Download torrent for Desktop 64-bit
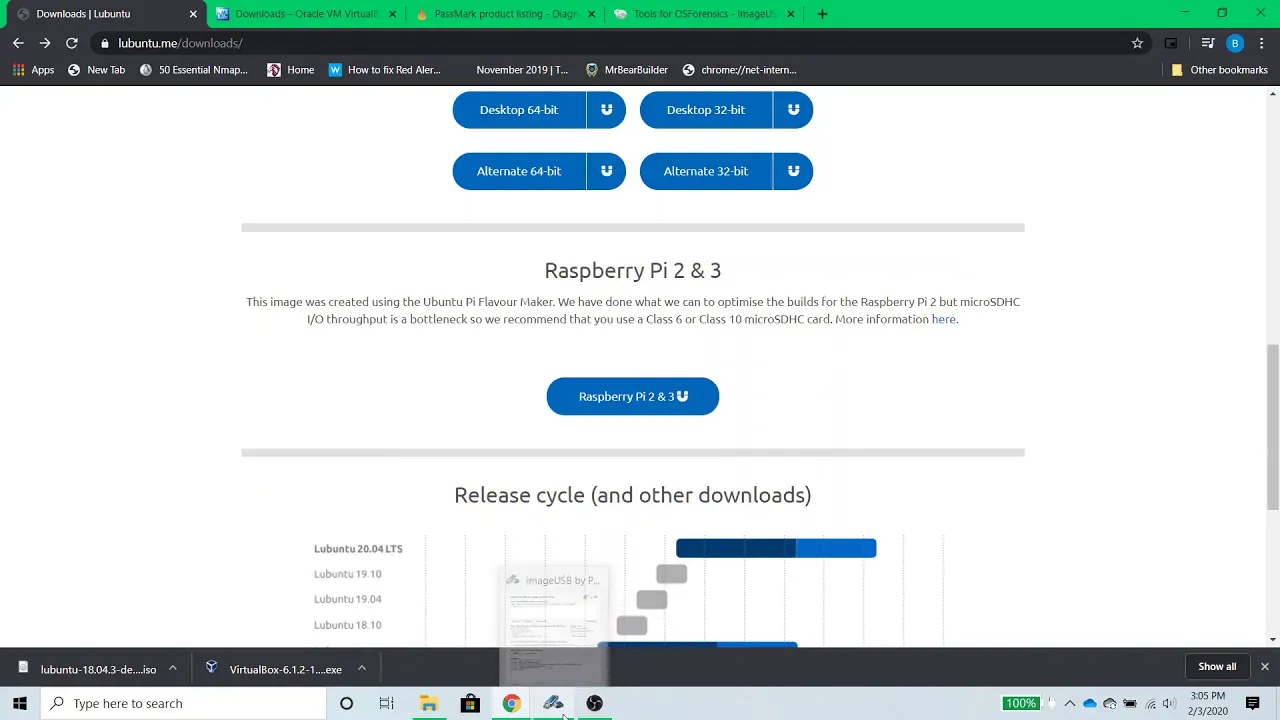The width and height of the screenshot is (1280, 720). point(606,110)
